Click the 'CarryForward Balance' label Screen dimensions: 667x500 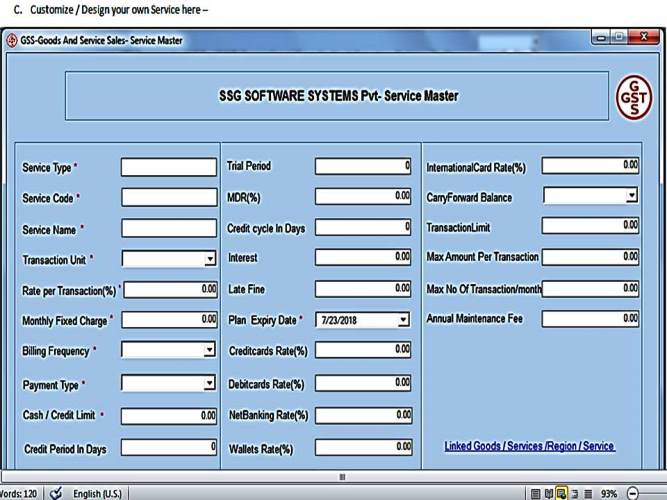(x=469, y=197)
